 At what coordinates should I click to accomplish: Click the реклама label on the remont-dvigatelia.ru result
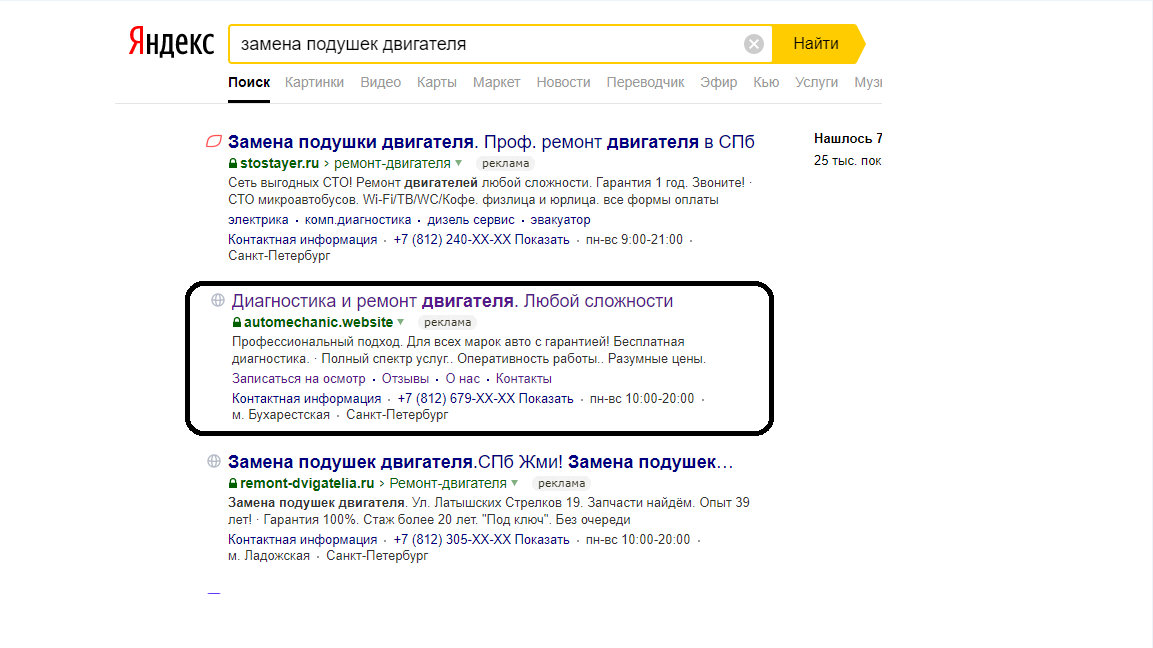561,483
